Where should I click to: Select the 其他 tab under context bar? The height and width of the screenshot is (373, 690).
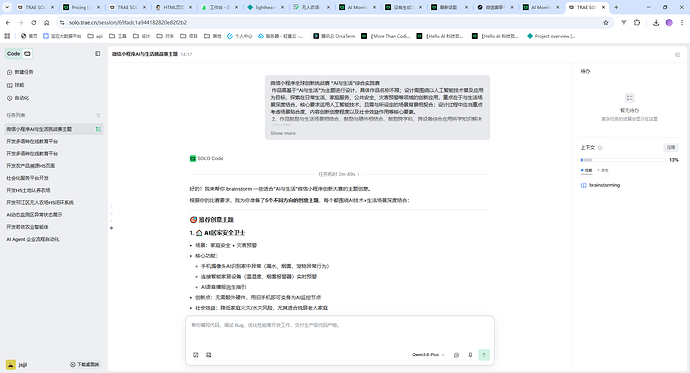(603, 170)
